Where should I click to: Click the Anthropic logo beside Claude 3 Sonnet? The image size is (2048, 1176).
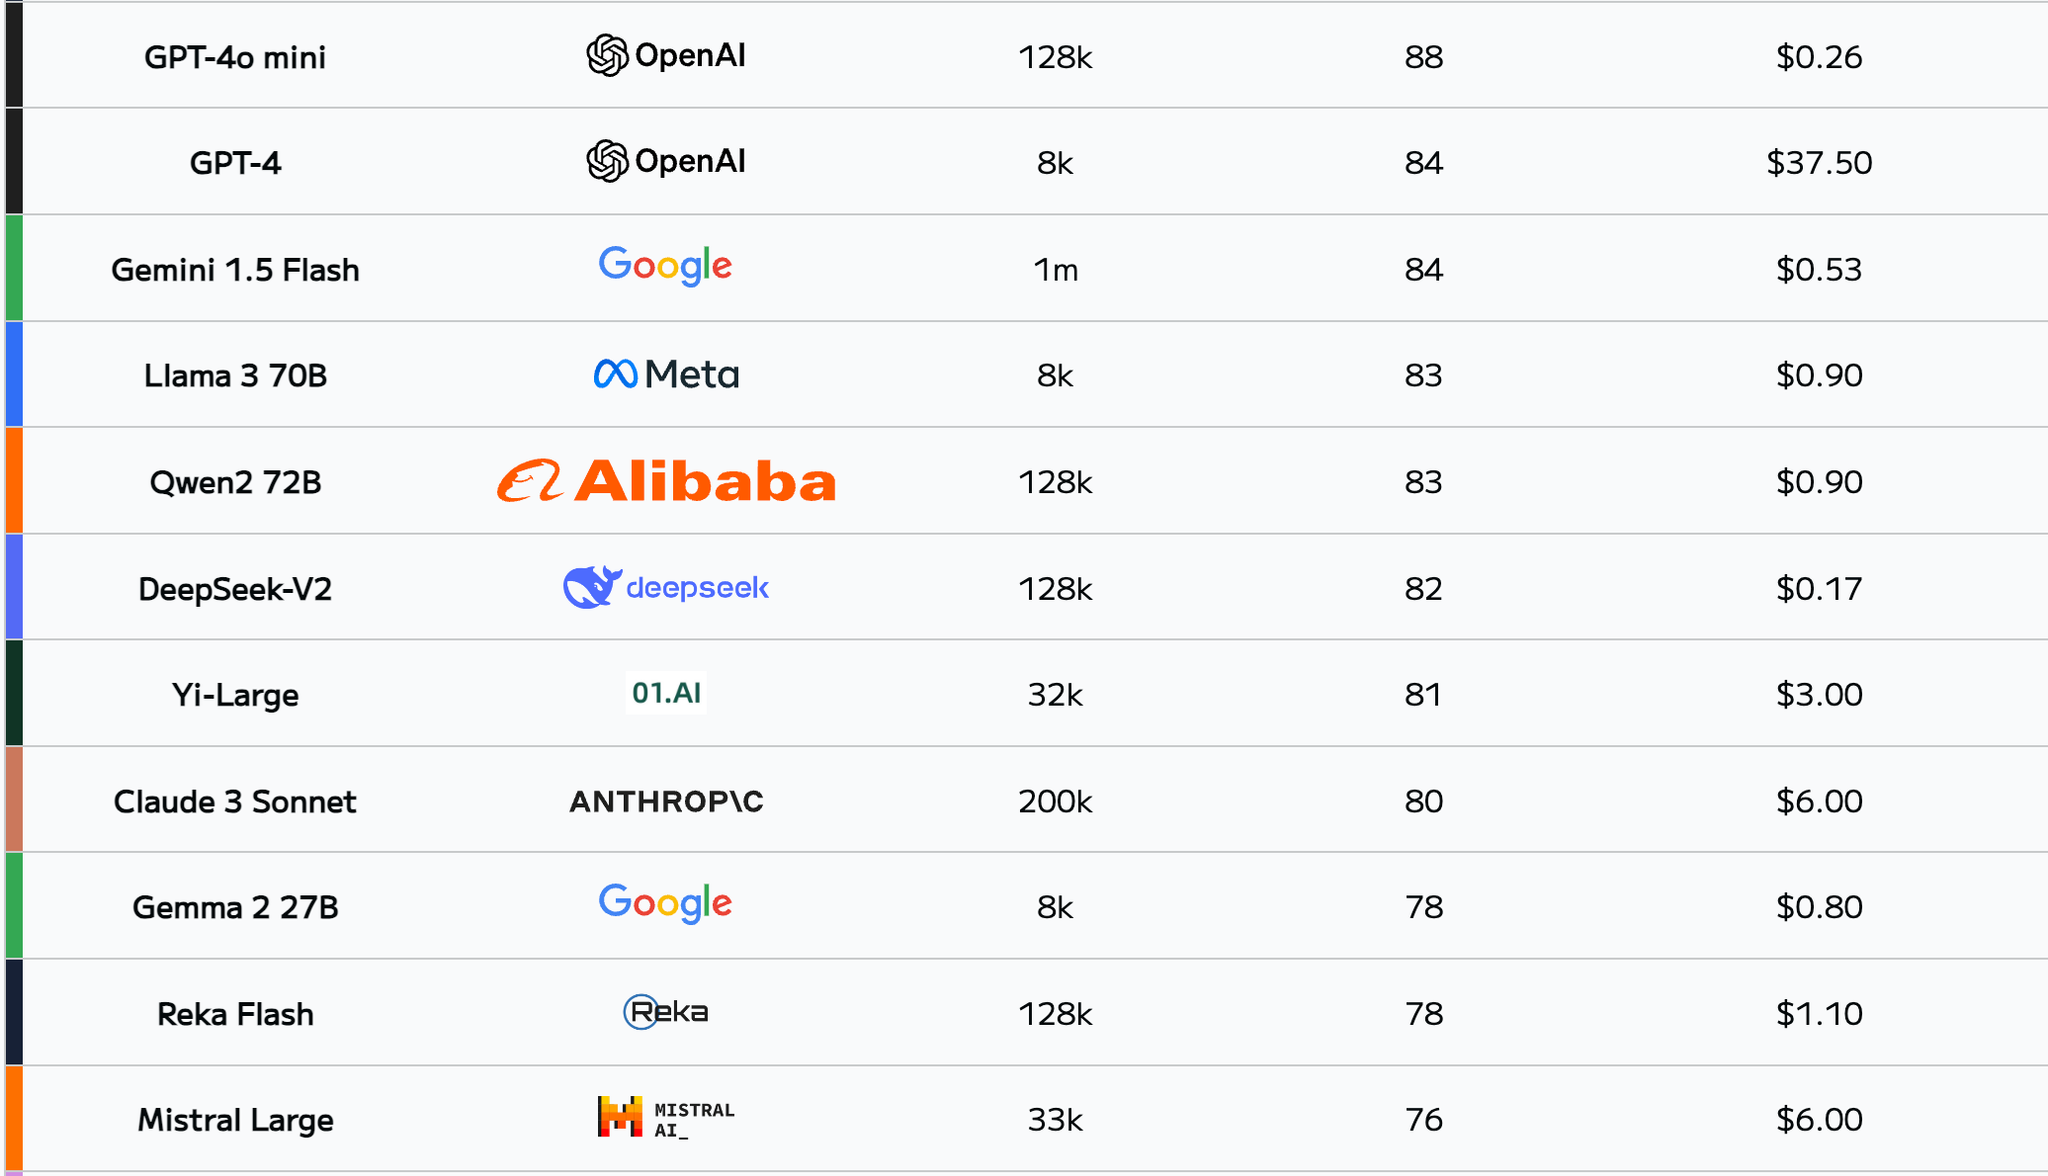(666, 801)
